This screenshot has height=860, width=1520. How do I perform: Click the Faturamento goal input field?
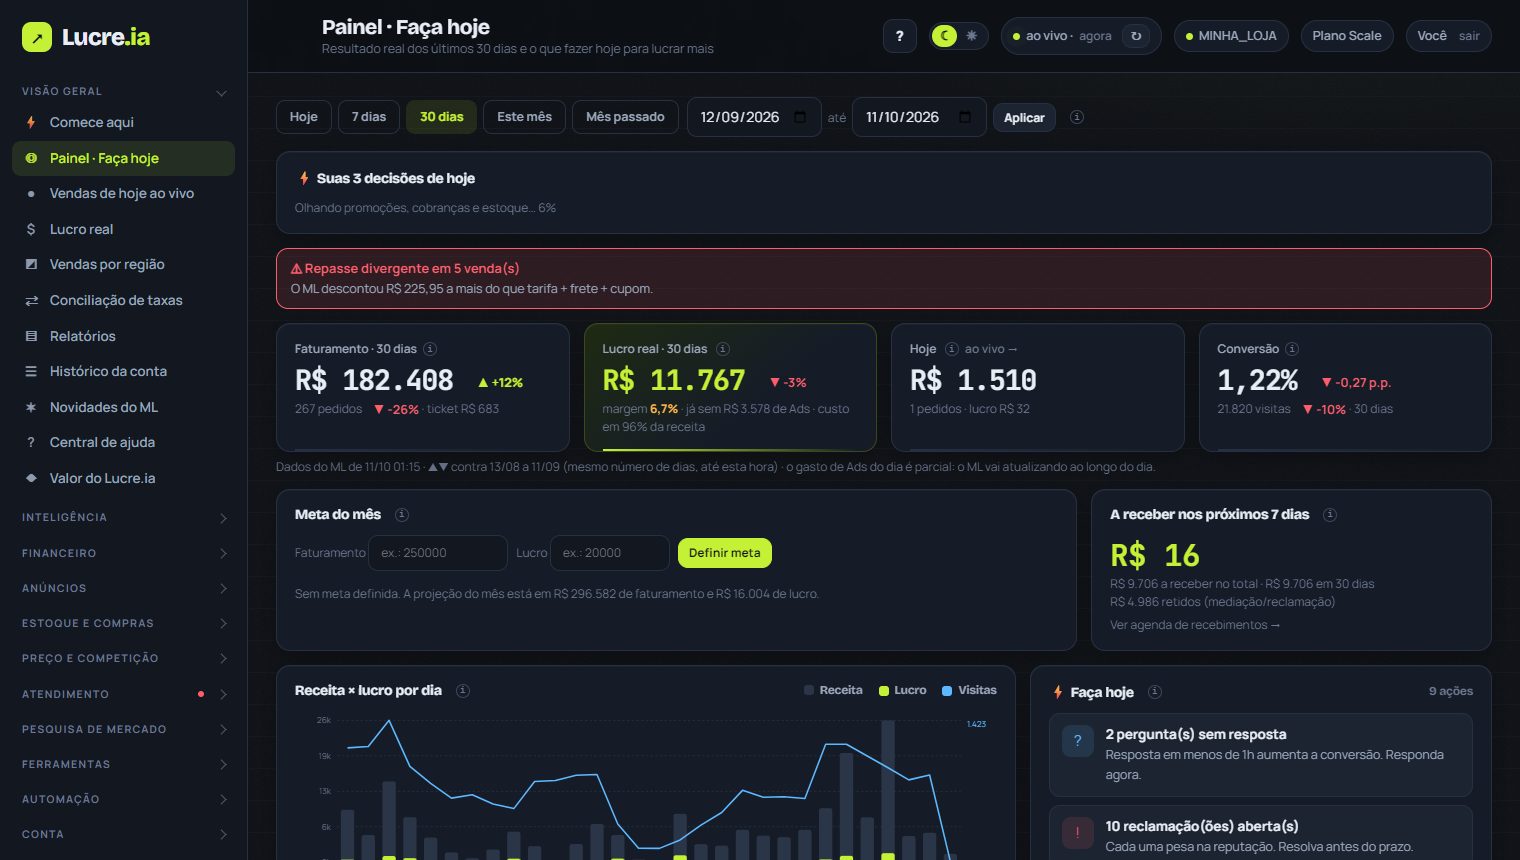(x=438, y=553)
